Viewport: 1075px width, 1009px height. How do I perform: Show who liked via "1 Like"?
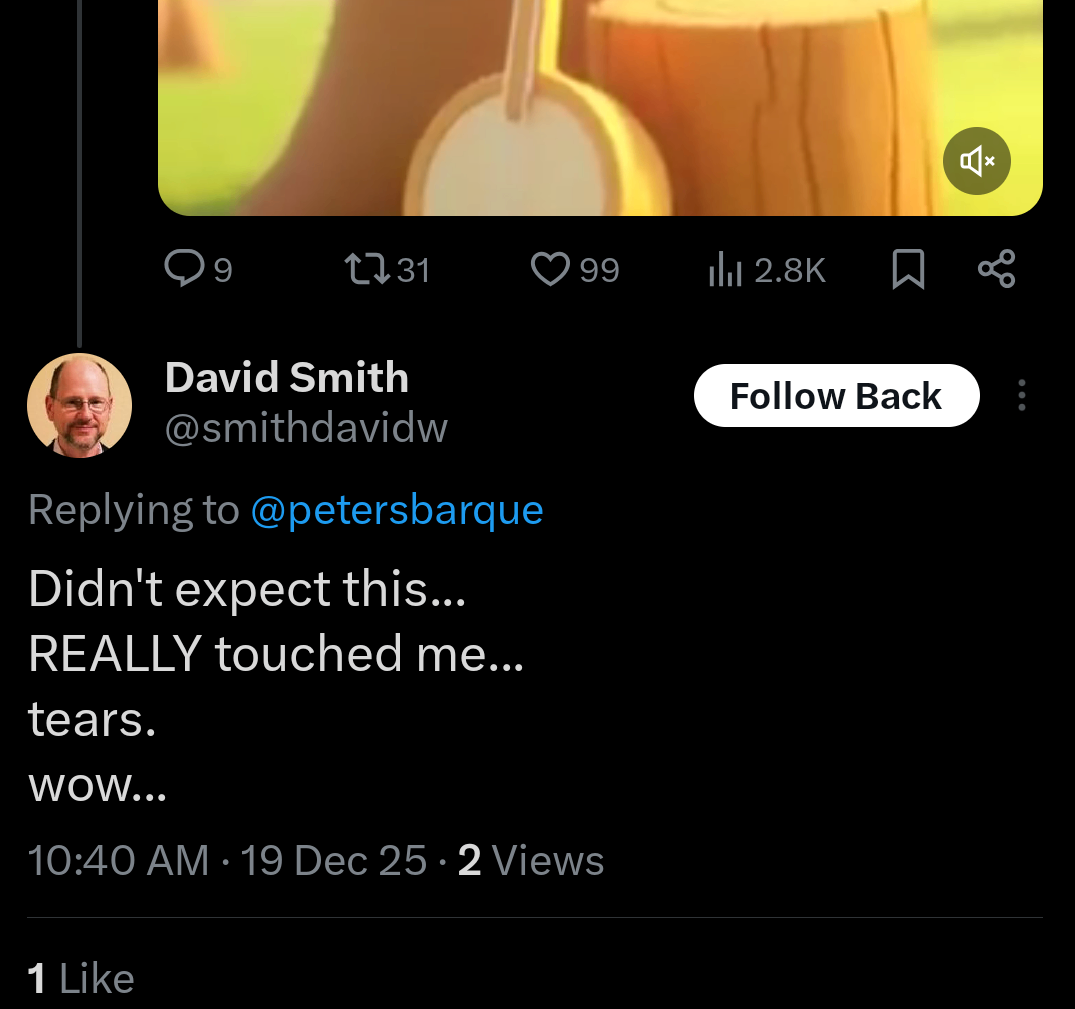(x=81, y=978)
